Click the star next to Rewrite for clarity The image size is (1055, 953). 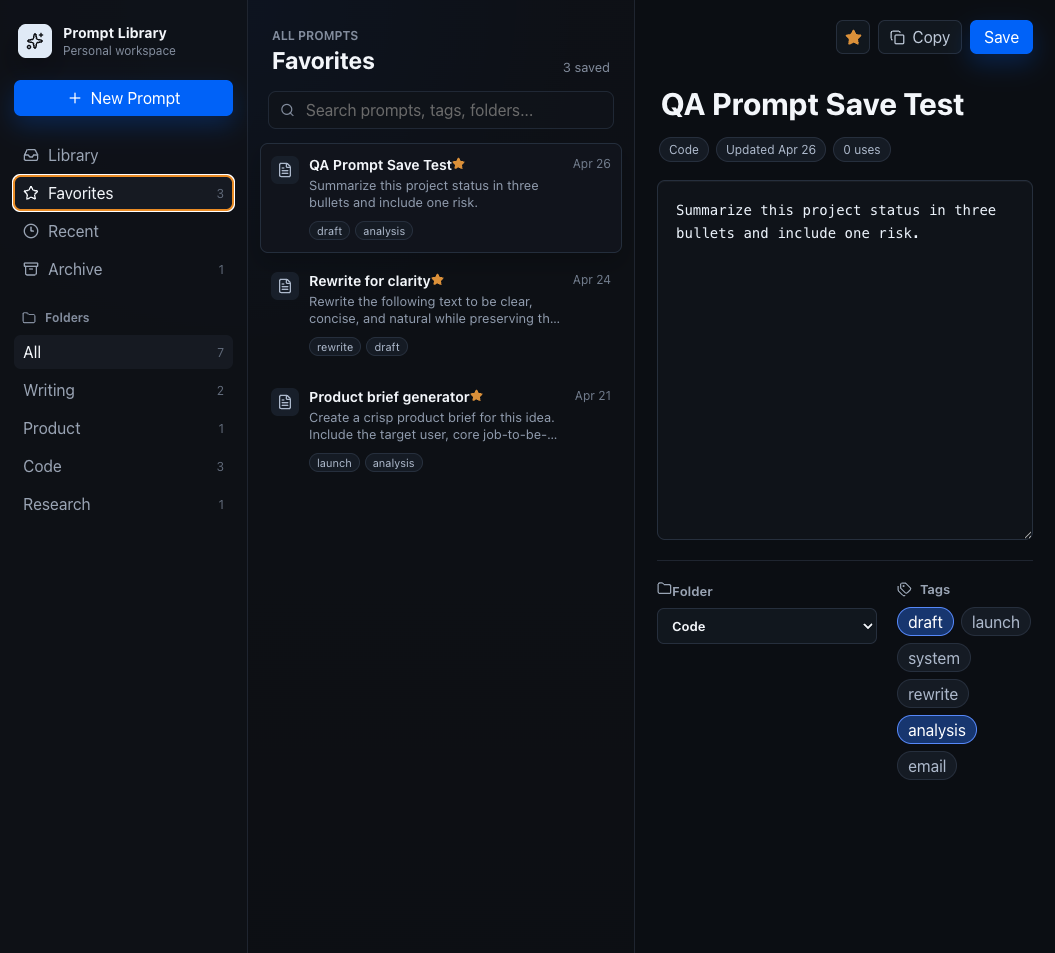[438, 280]
